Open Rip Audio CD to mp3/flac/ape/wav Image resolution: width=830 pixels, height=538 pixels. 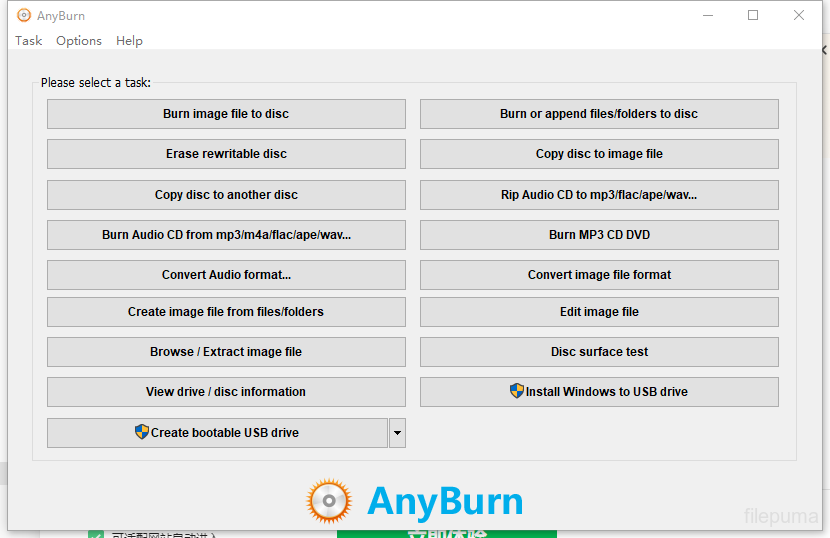pyautogui.click(x=599, y=195)
